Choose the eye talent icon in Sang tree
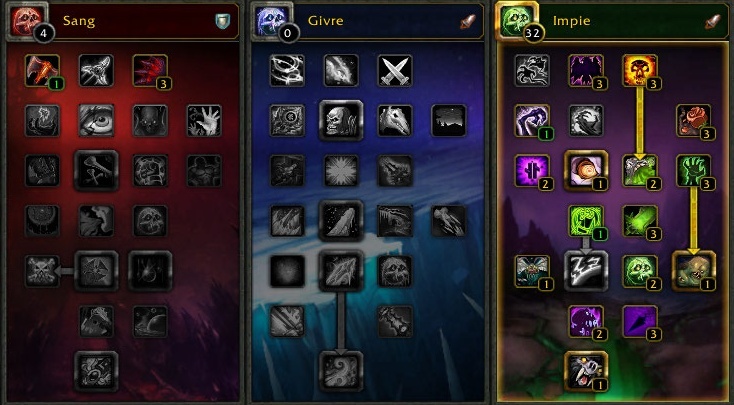 point(96,121)
